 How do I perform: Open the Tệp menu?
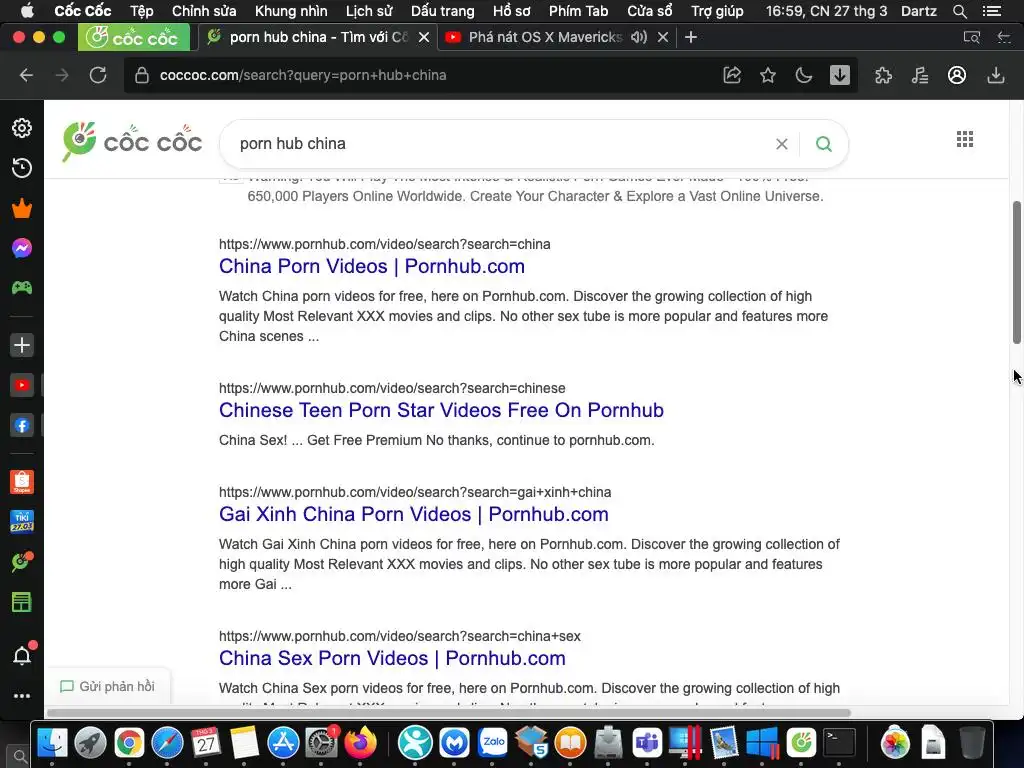(x=141, y=11)
